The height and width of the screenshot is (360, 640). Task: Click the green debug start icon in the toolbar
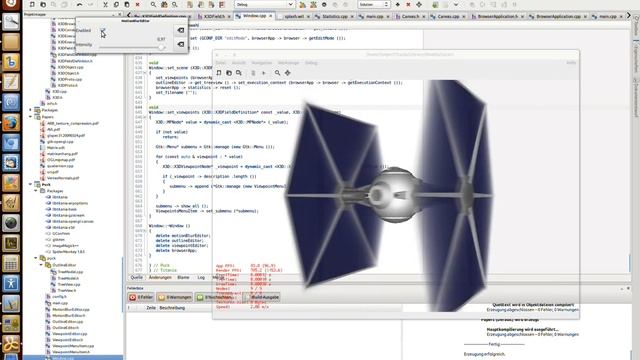click(x=435, y=4)
